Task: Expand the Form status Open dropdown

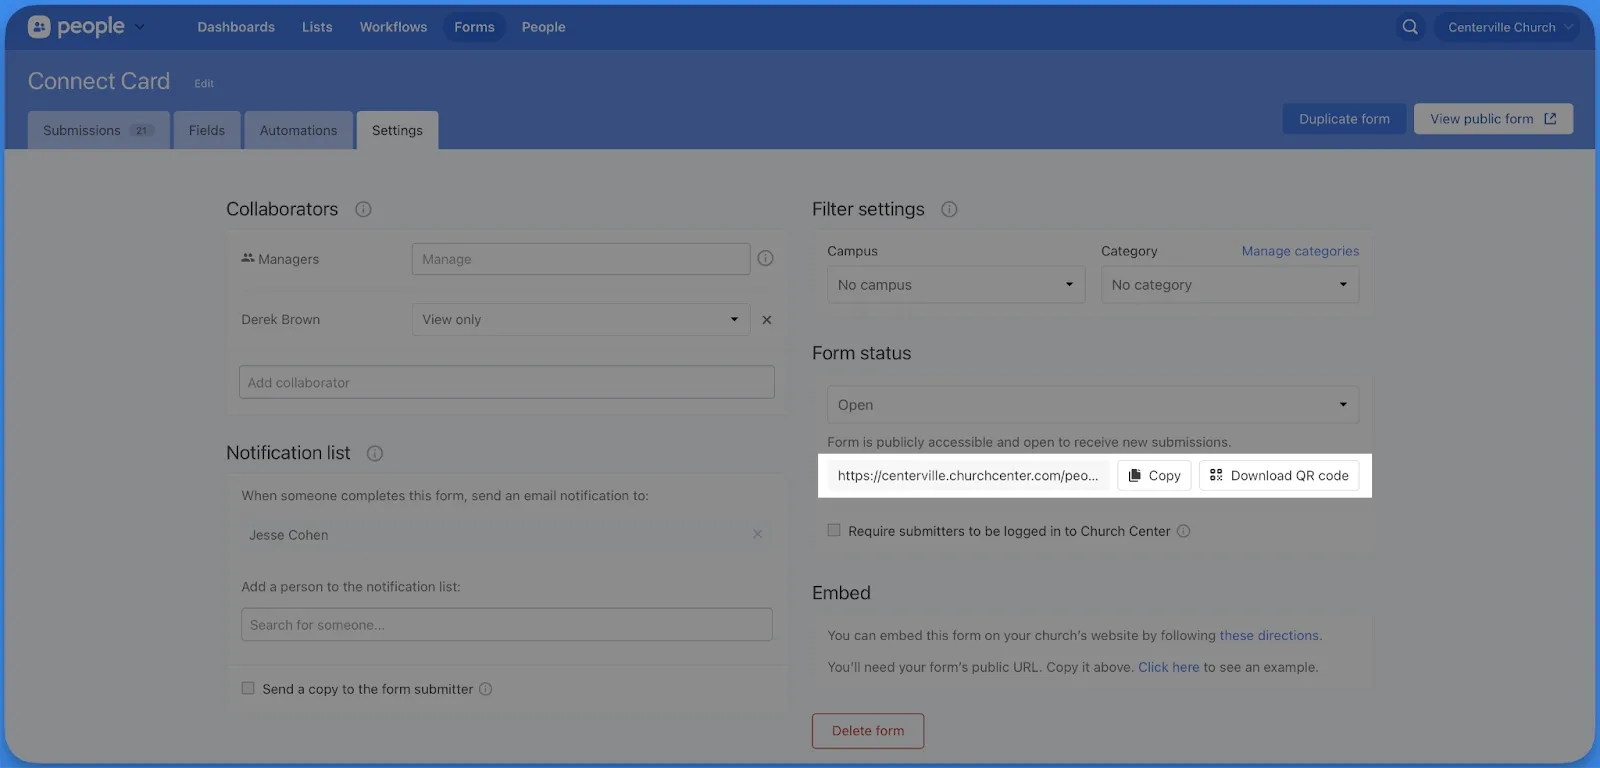Action: (1092, 405)
